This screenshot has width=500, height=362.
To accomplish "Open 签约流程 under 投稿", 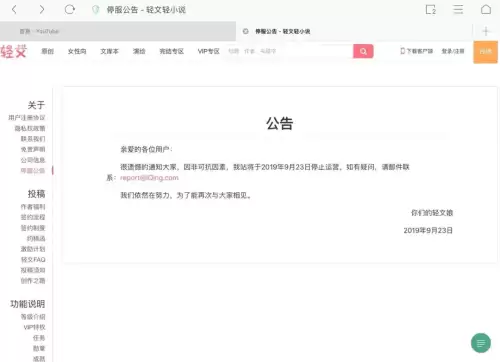I will (33, 217).
